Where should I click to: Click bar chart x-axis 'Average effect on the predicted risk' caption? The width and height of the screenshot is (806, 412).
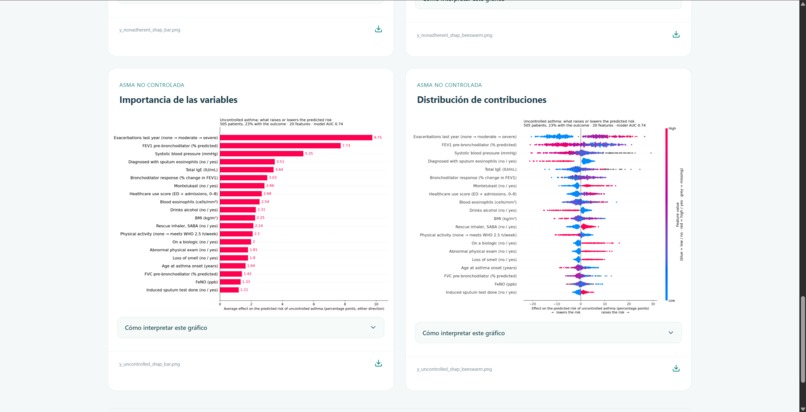304,308
